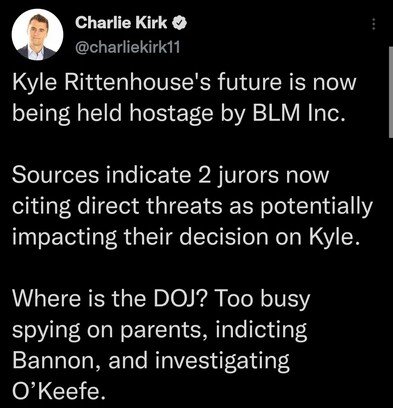393x408 pixels.
Task: Open the three-dot more options menu
Action: click(x=374, y=24)
